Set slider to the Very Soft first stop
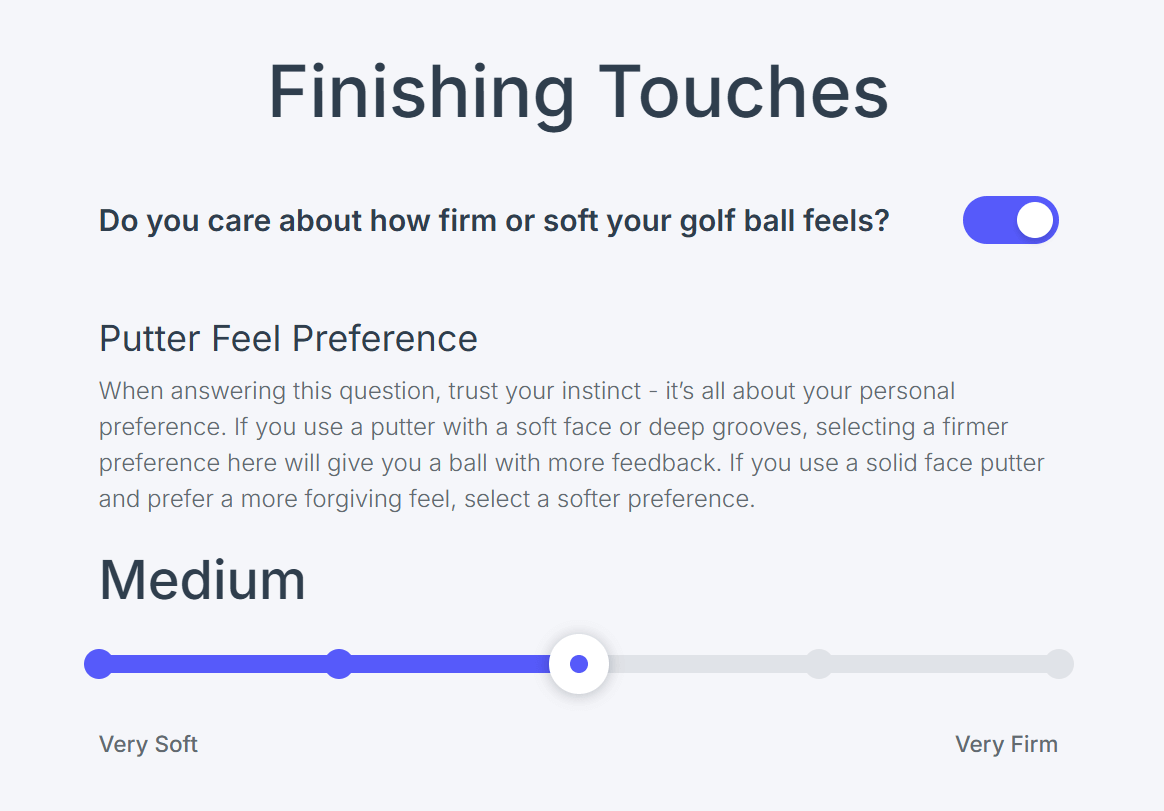The image size is (1164, 811). click(99, 664)
